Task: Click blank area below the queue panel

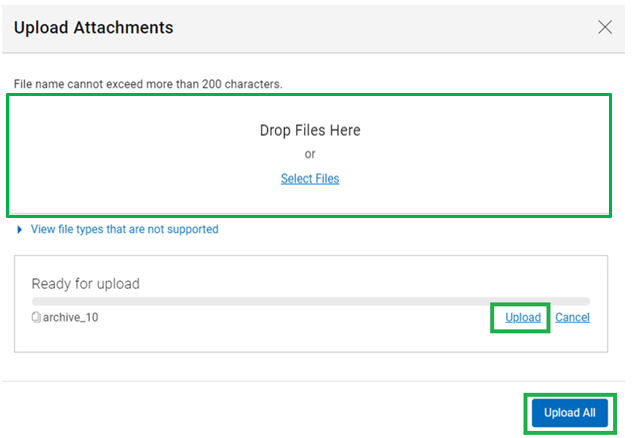Action: coord(311,367)
